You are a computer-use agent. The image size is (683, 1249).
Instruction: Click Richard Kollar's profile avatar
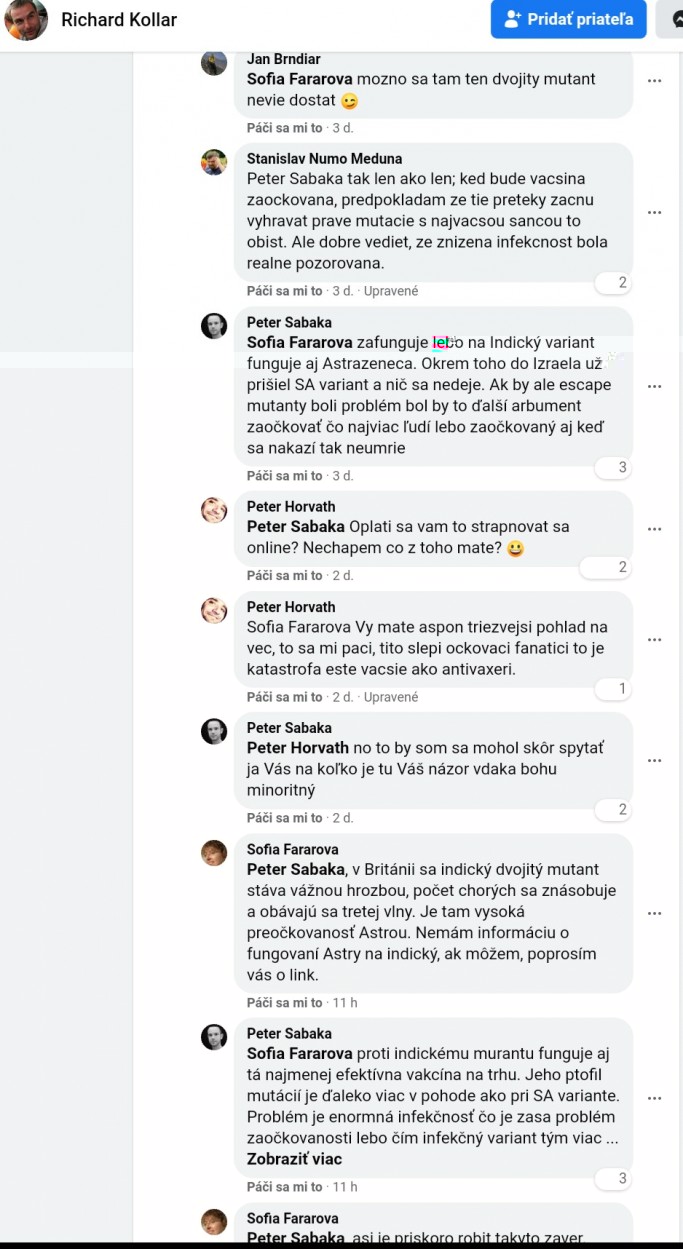pos(26,19)
